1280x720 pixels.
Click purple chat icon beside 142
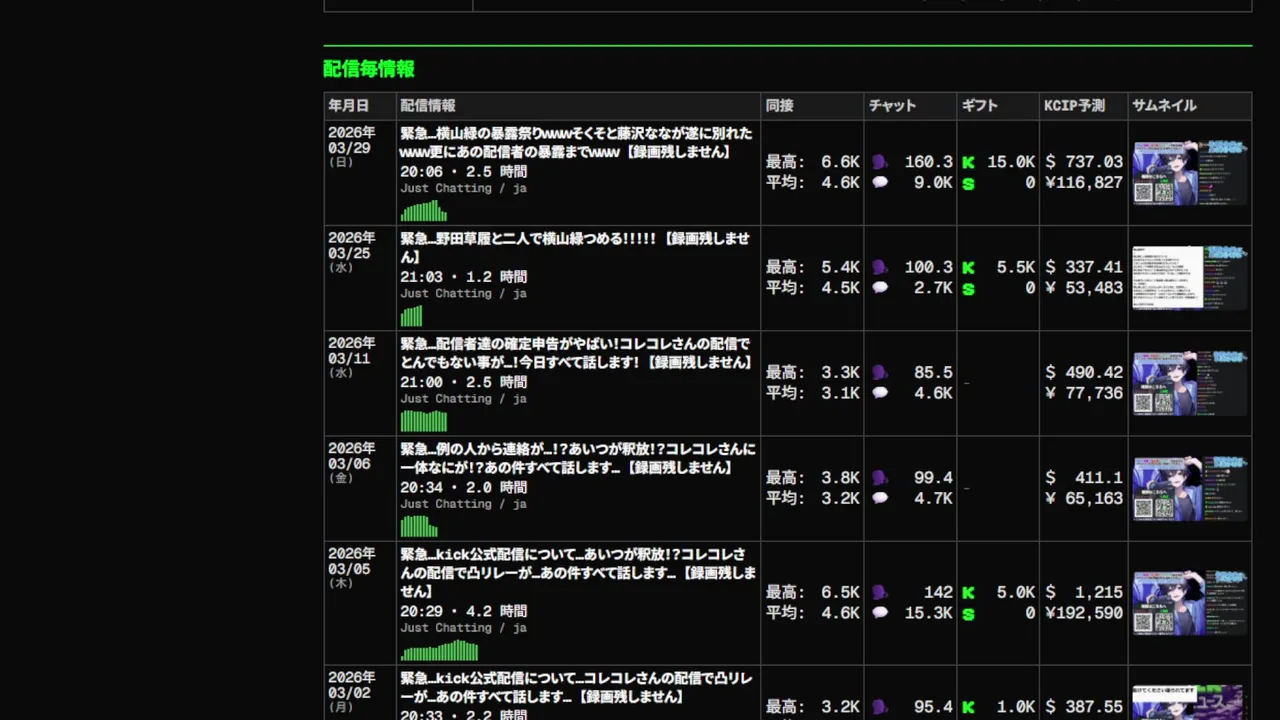click(879, 592)
